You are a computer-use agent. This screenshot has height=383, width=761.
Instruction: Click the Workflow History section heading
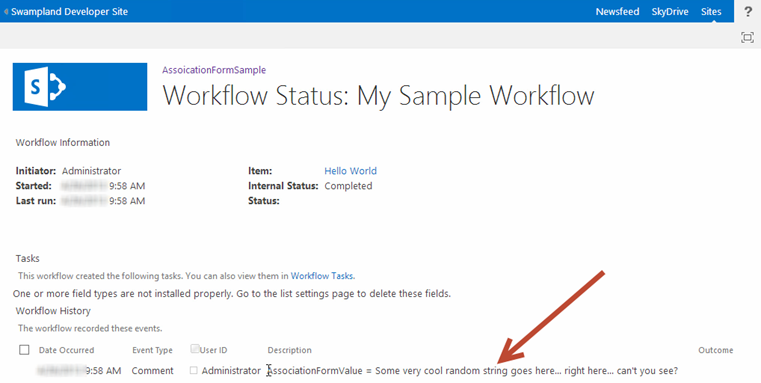[53, 311]
